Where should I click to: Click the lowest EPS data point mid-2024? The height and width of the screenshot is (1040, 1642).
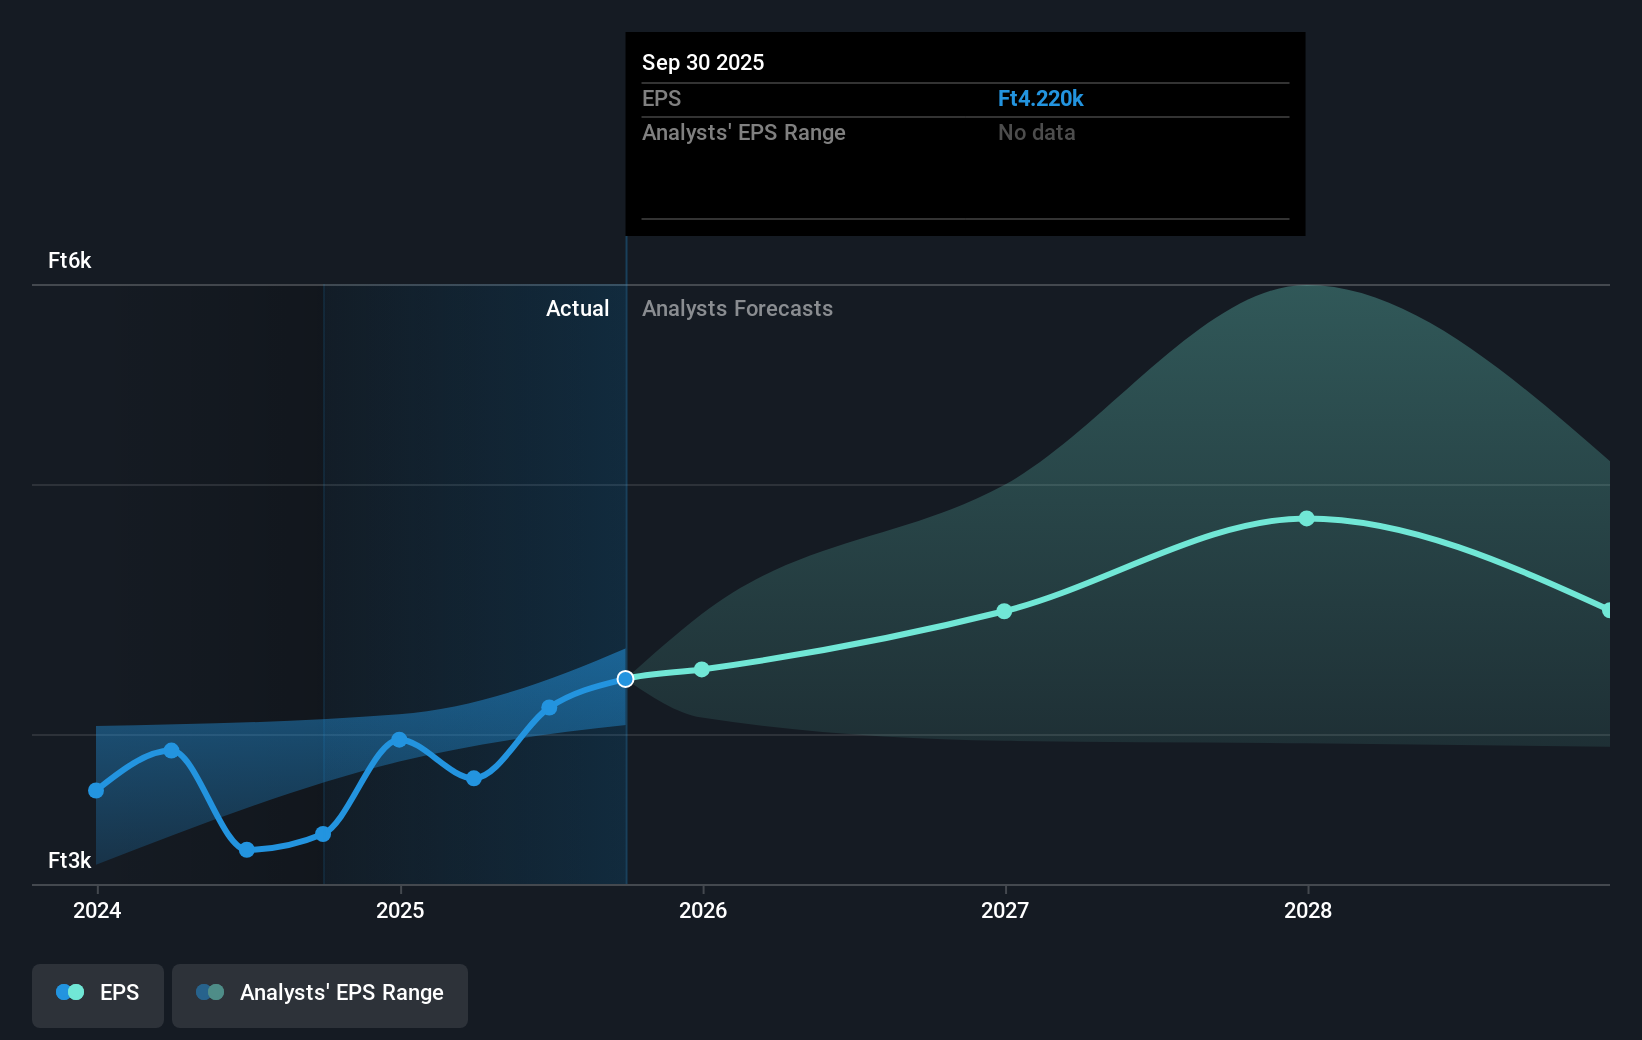point(247,850)
